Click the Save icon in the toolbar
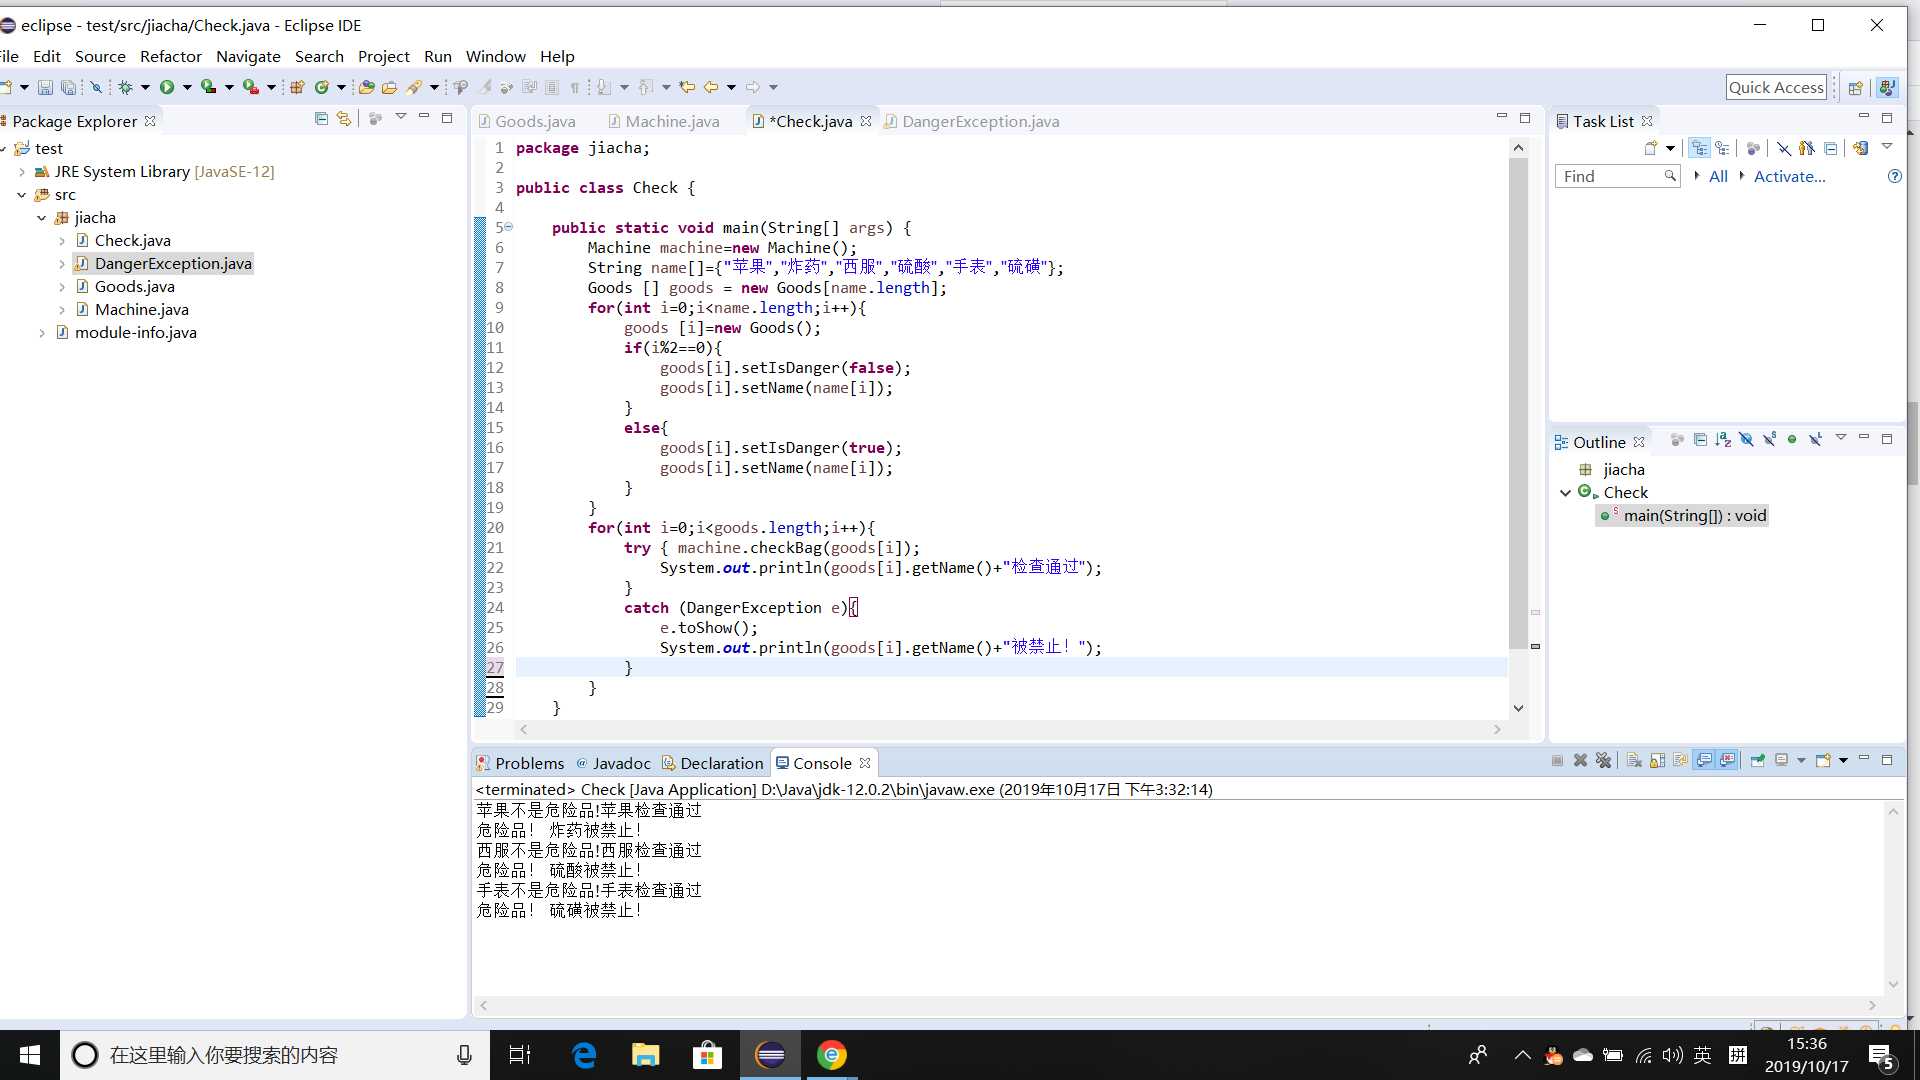Viewport: 1920px width, 1080px height. [45, 88]
